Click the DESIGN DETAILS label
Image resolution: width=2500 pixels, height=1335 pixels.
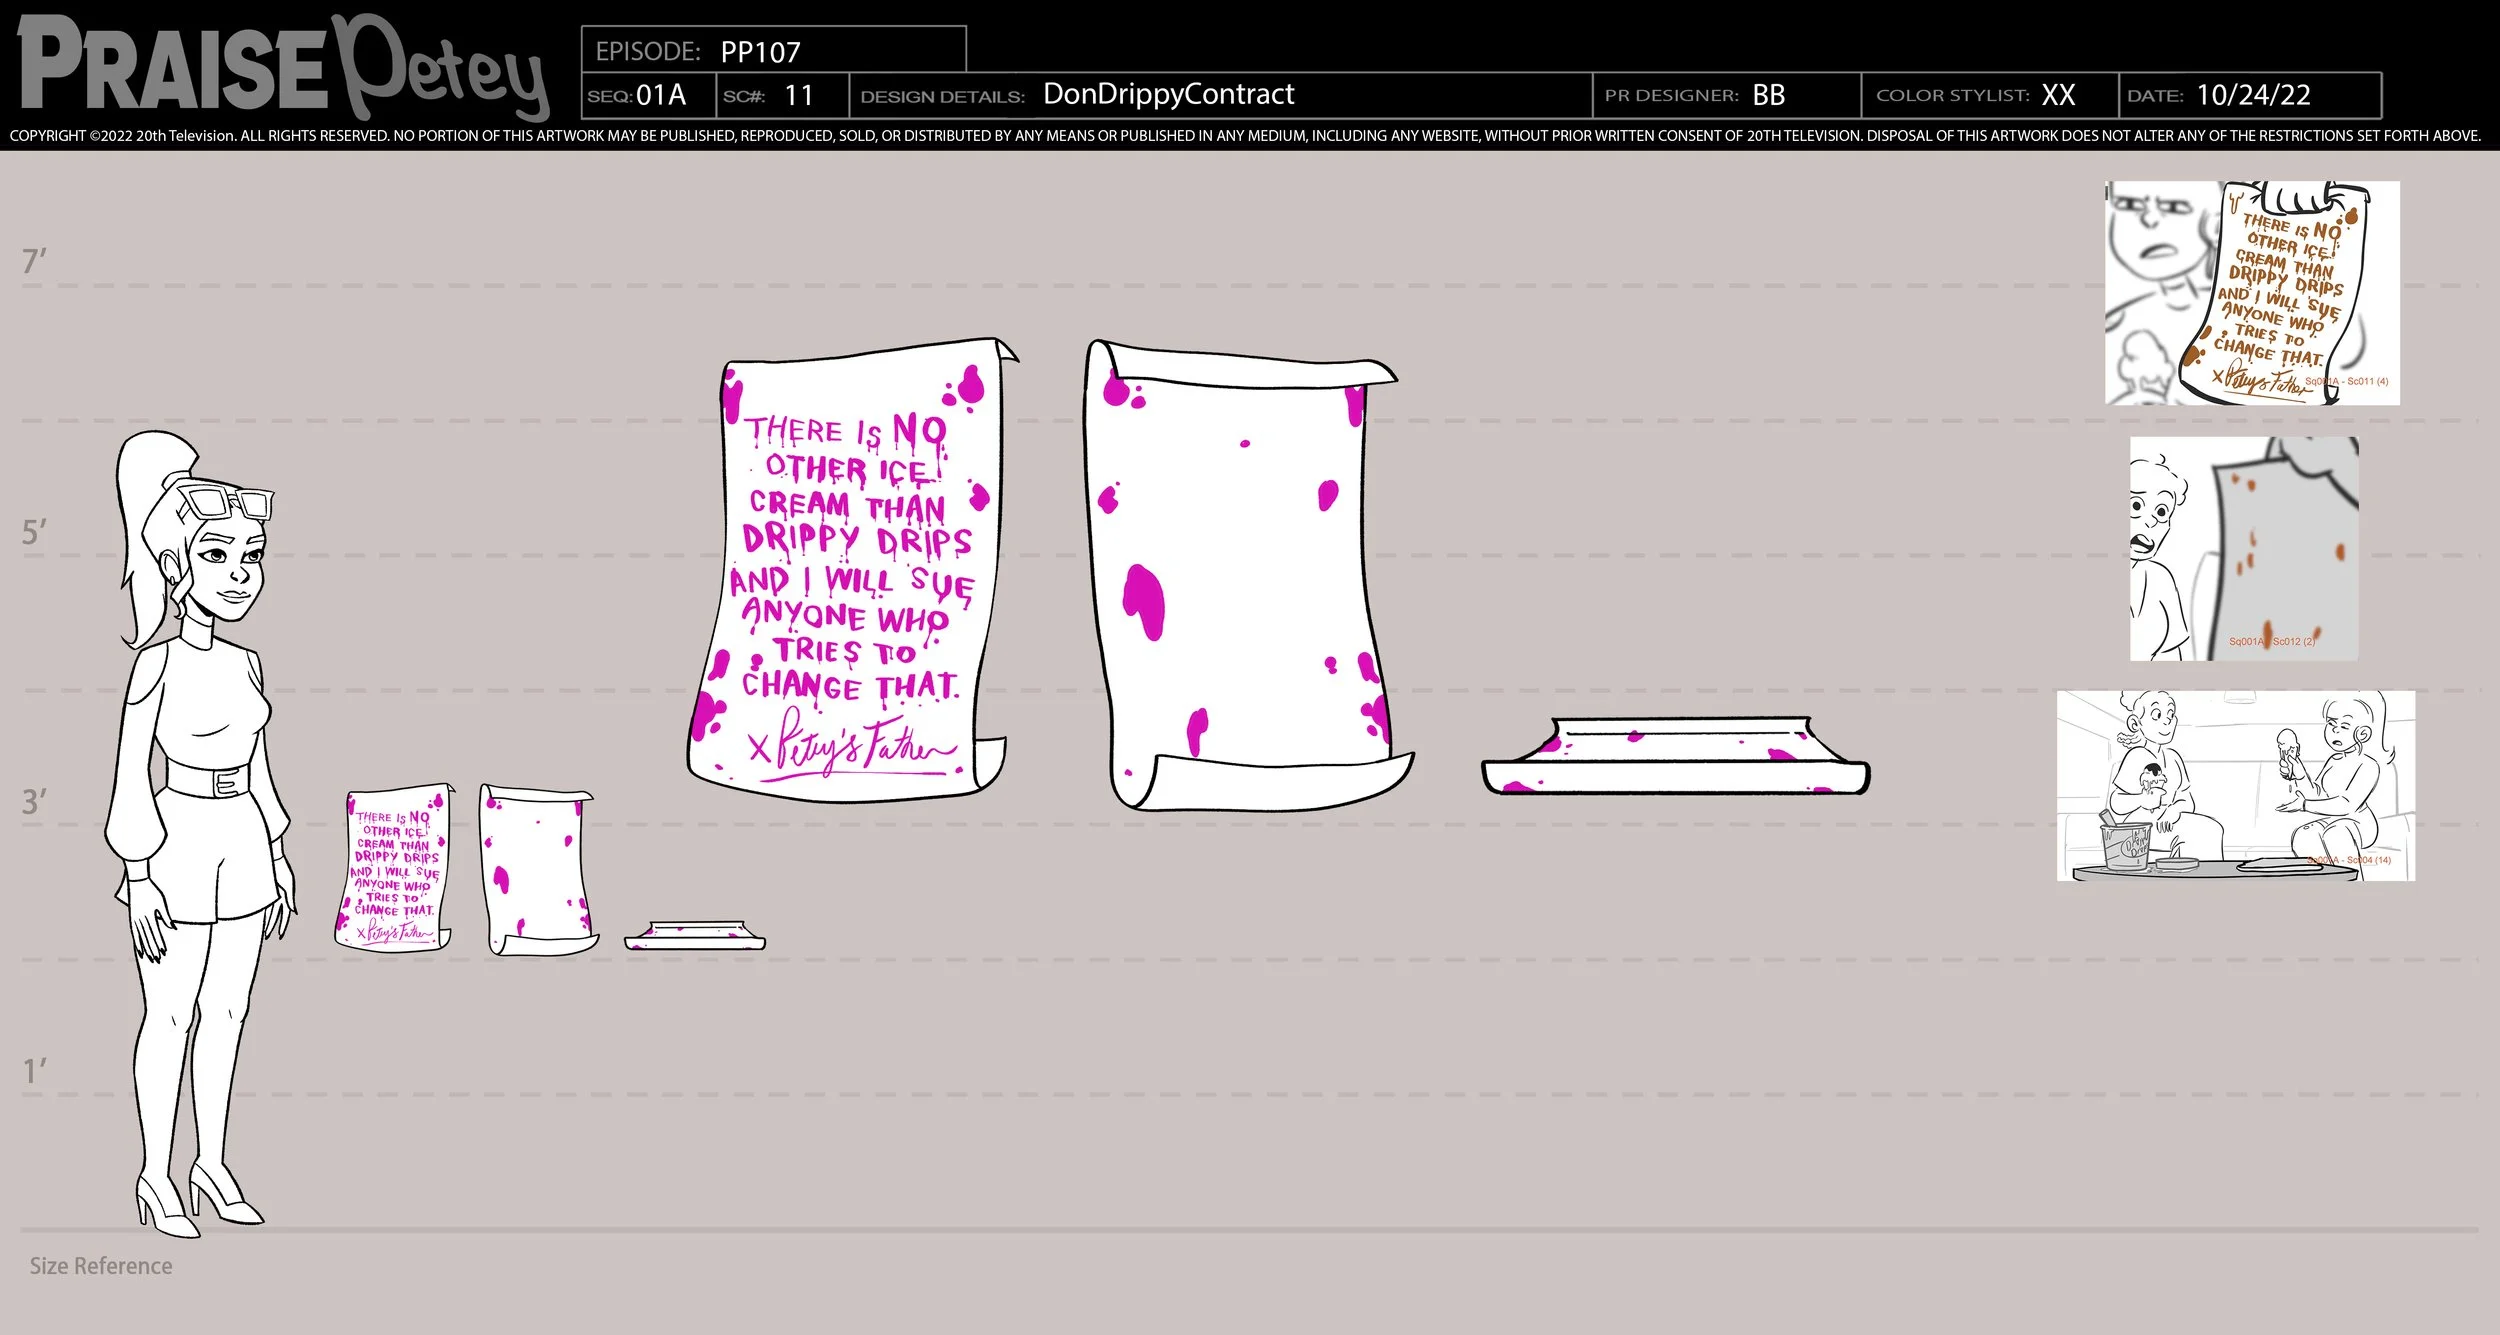tap(942, 97)
